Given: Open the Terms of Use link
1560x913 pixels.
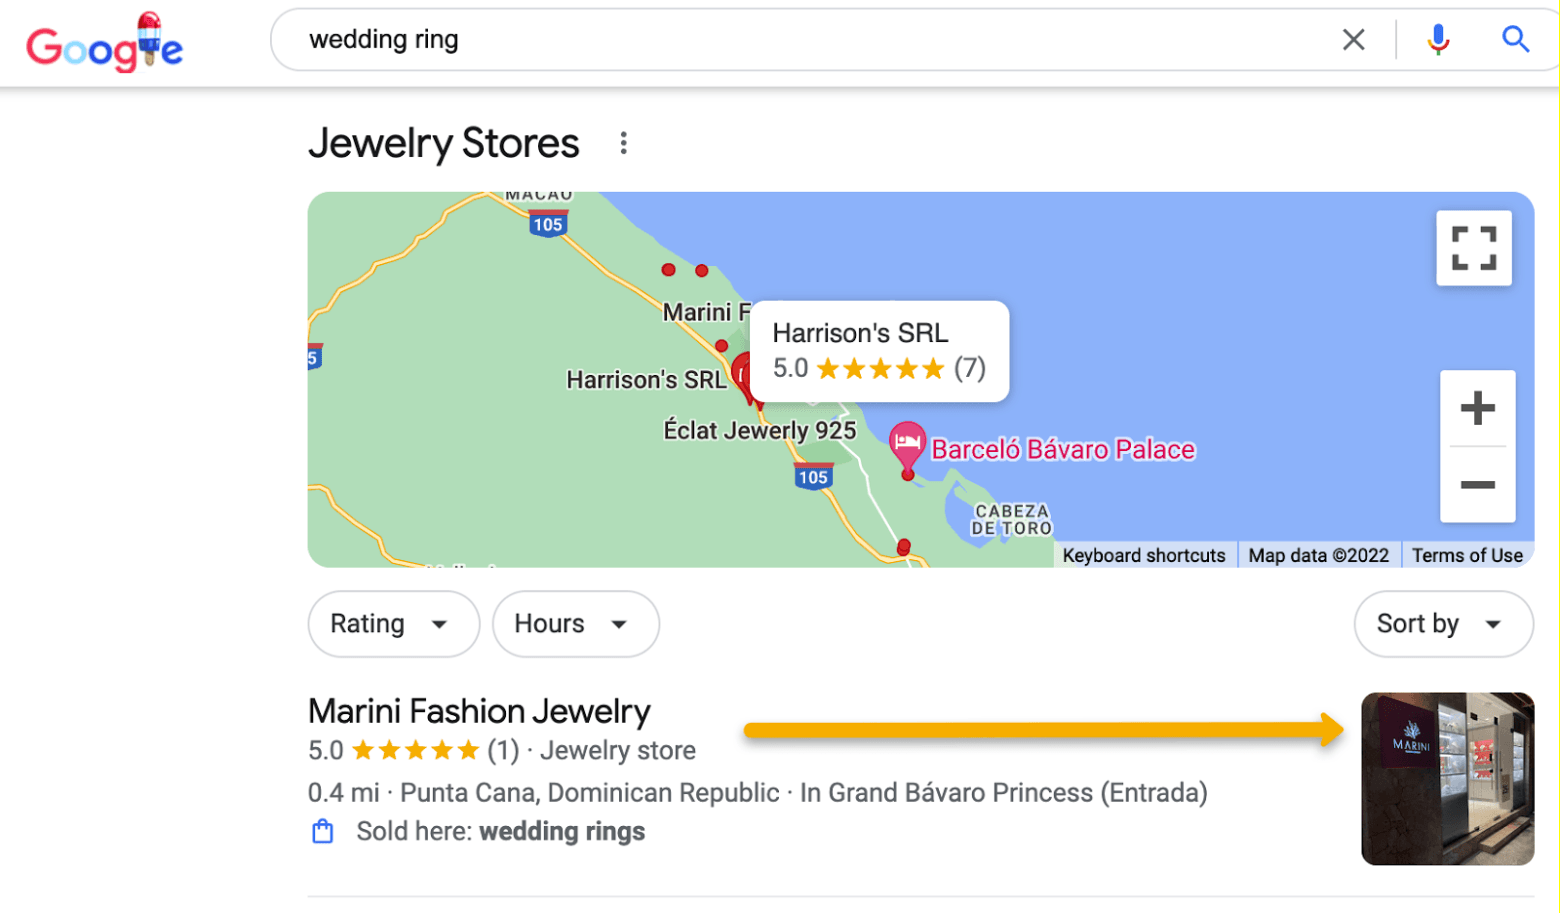Looking at the screenshot, I should tap(1467, 555).
